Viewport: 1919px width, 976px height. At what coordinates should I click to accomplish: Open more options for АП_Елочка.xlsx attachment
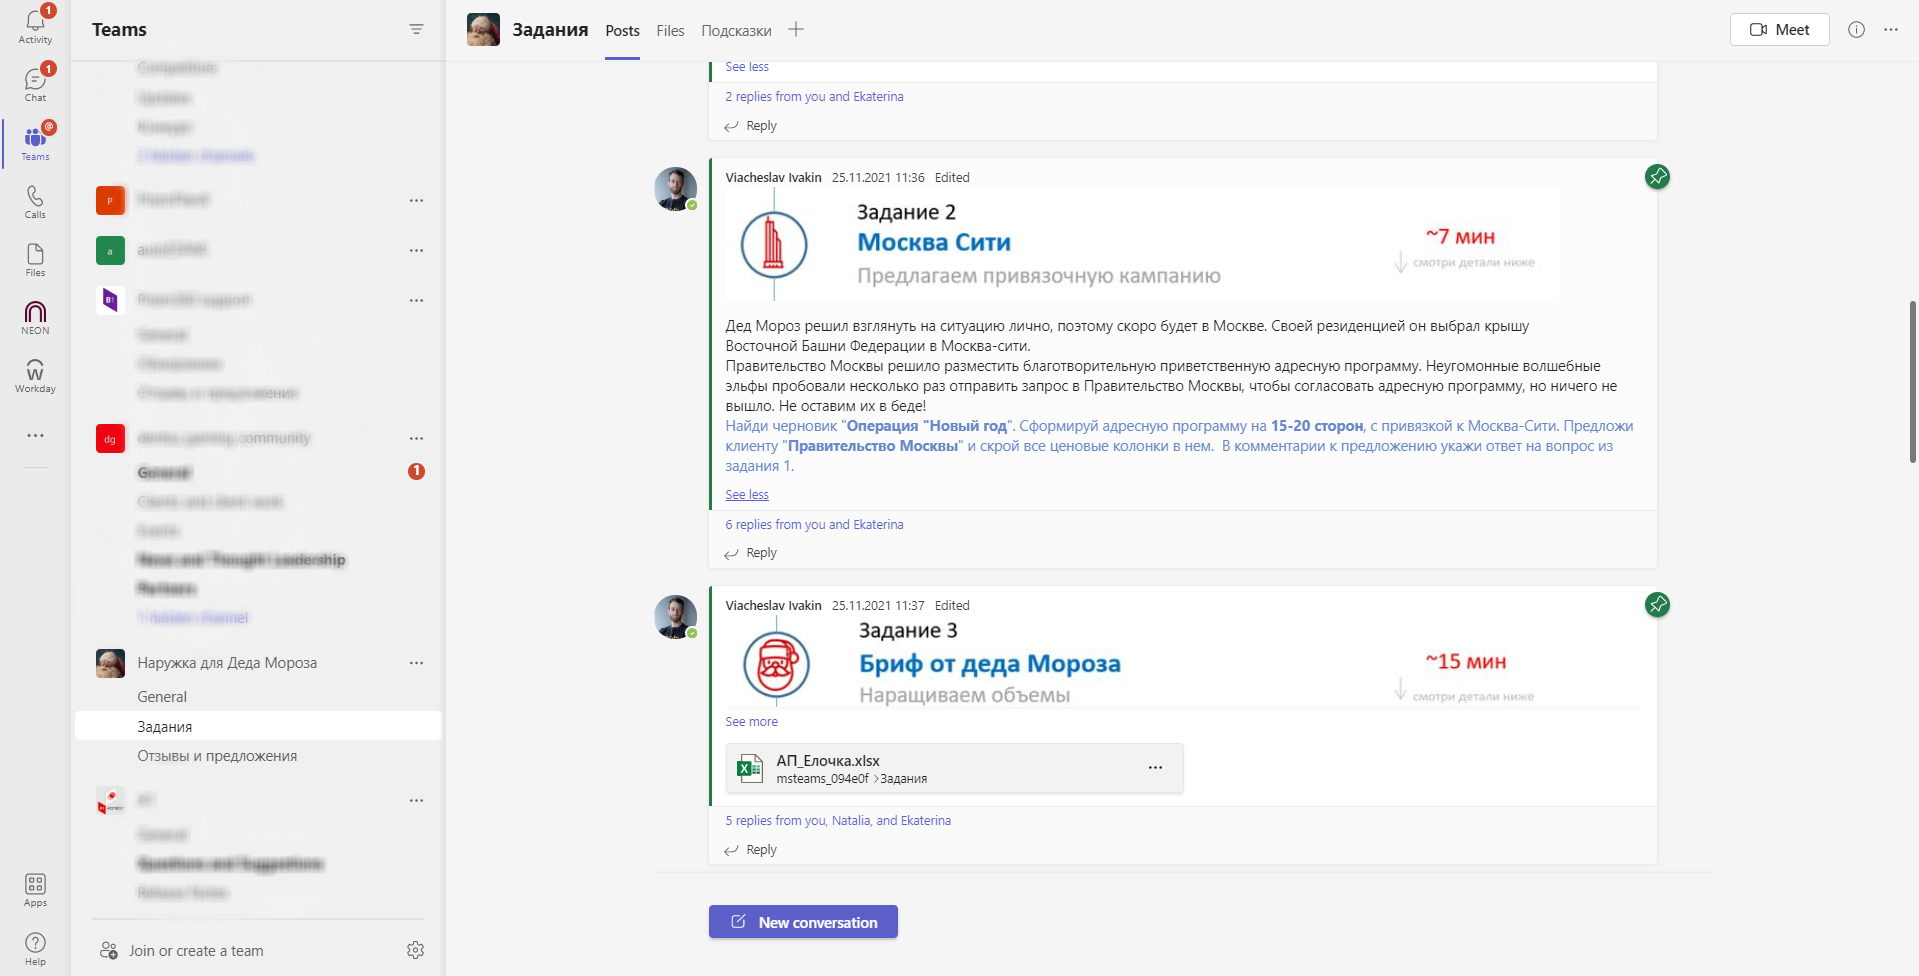tap(1155, 768)
